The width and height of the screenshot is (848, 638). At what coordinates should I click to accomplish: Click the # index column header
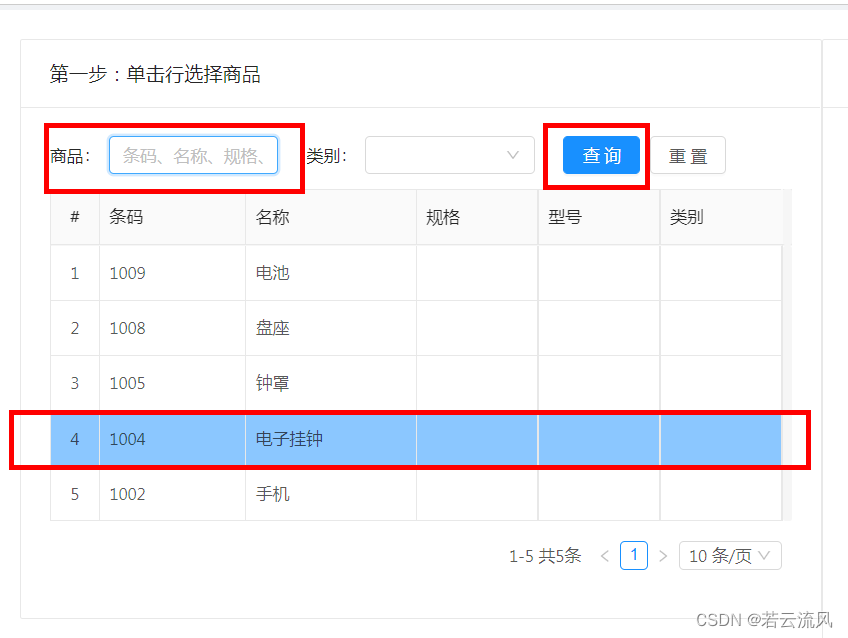(75, 217)
